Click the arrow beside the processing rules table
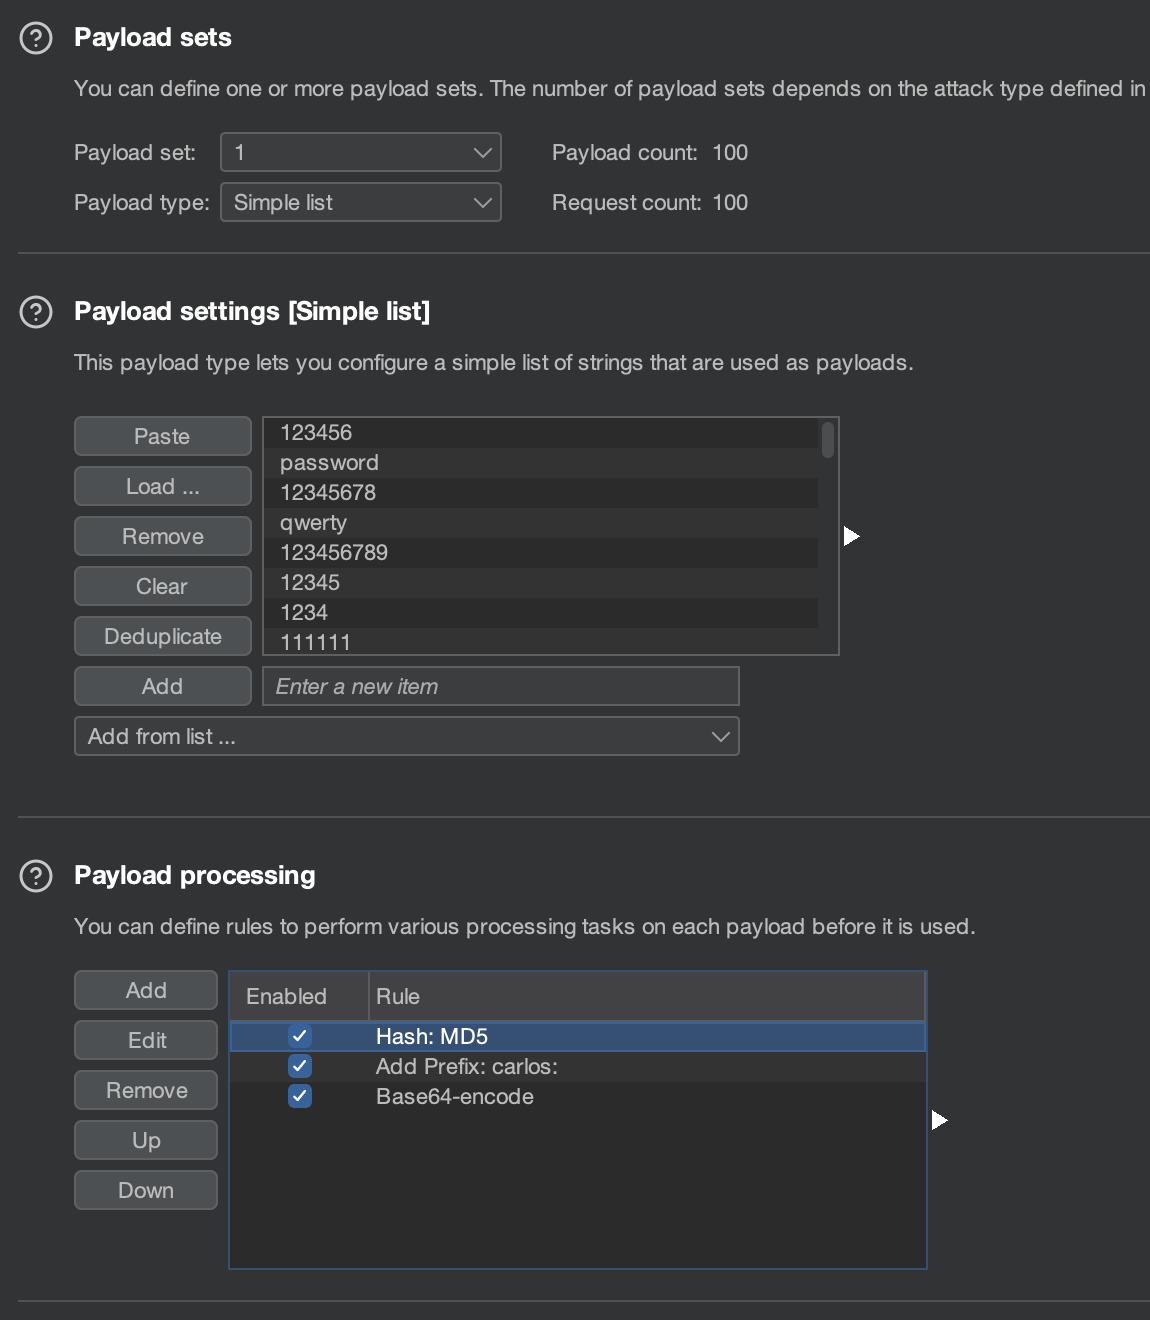Image resolution: width=1150 pixels, height=1320 pixels. [x=939, y=1120]
